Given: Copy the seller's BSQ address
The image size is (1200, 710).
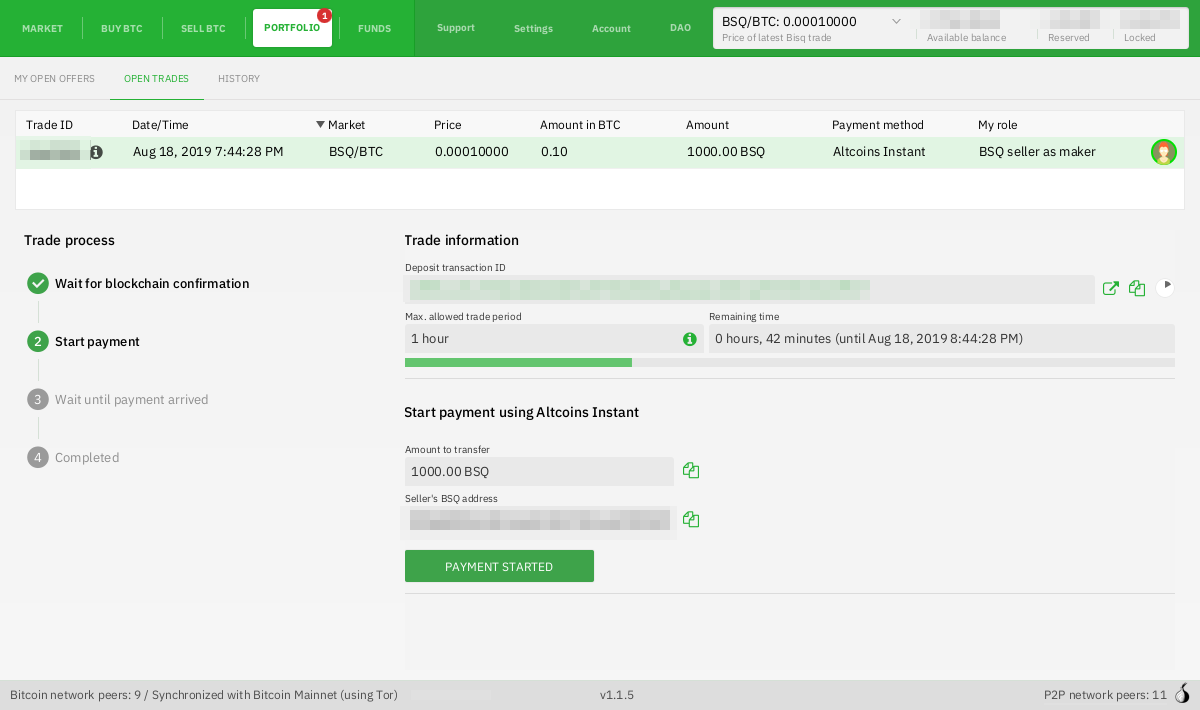Looking at the screenshot, I should pyautogui.click(x=691, y=519).
